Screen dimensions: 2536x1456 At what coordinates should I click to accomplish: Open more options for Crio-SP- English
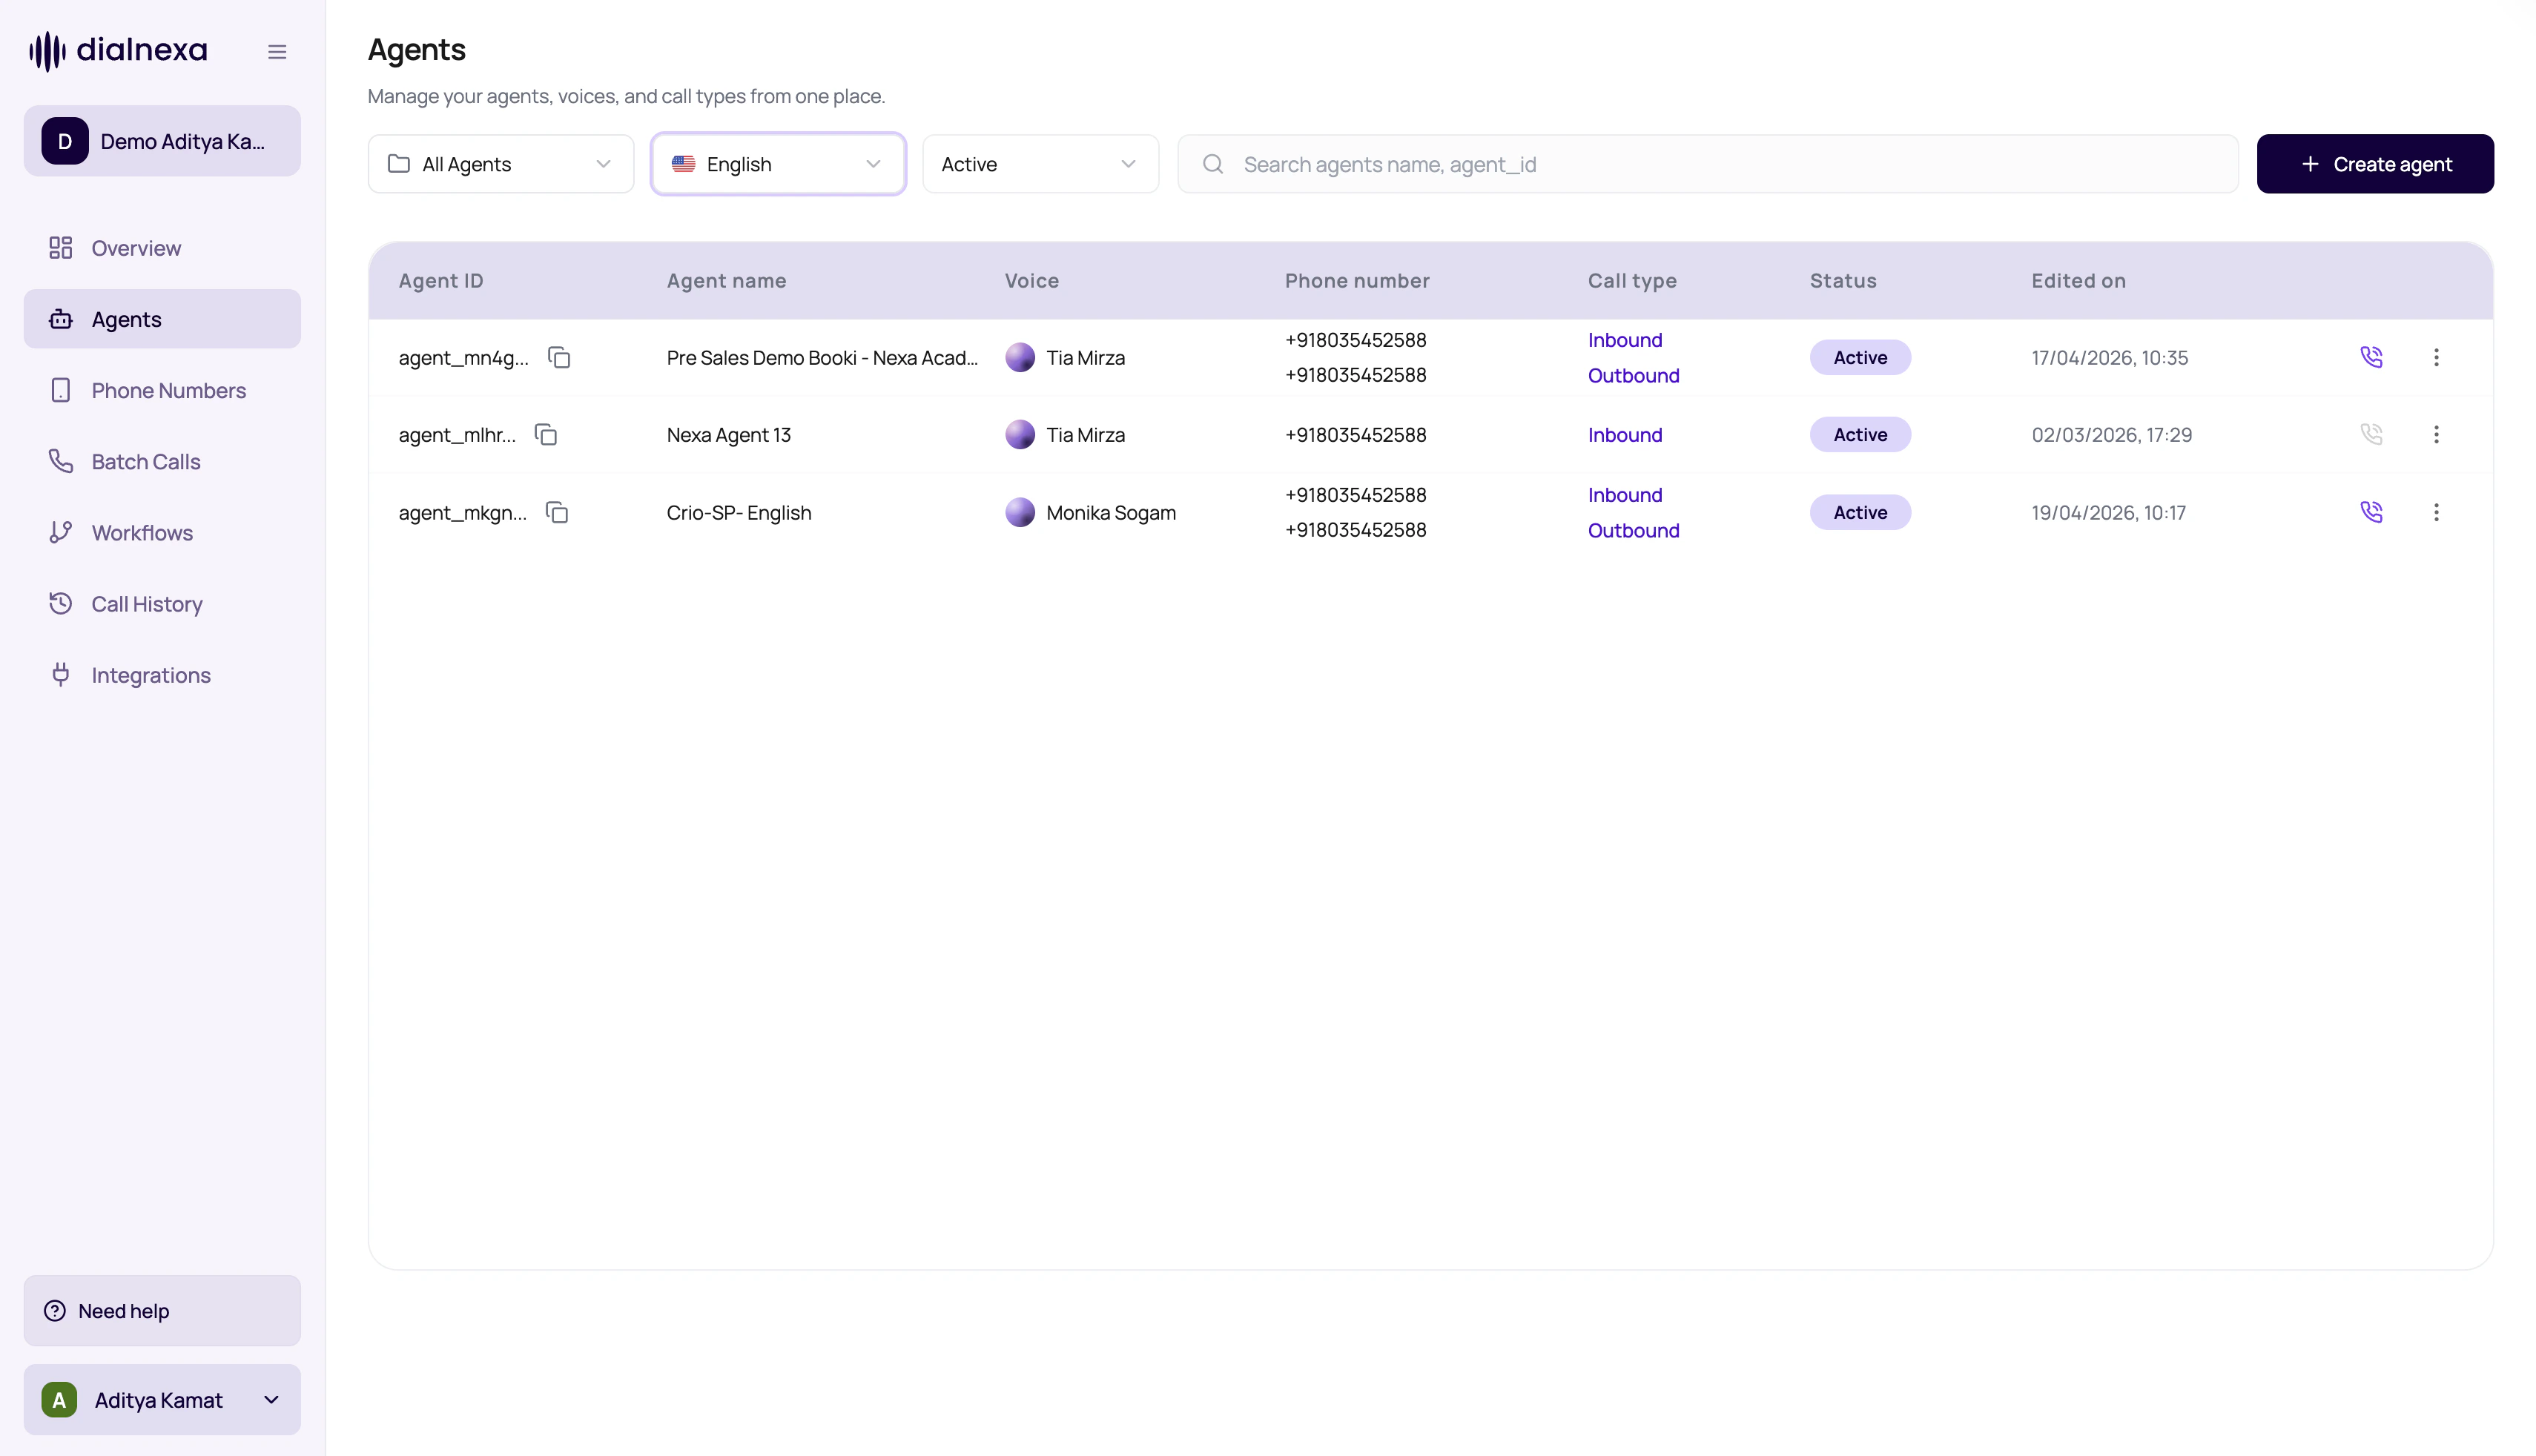(x=2436, y=512)
